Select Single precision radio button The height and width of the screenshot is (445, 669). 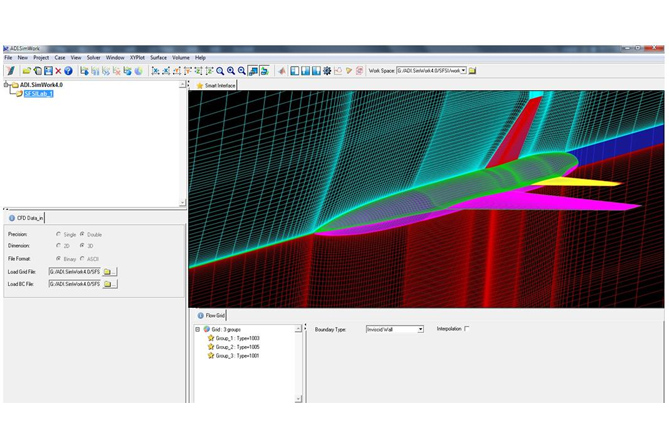(59, 234)
